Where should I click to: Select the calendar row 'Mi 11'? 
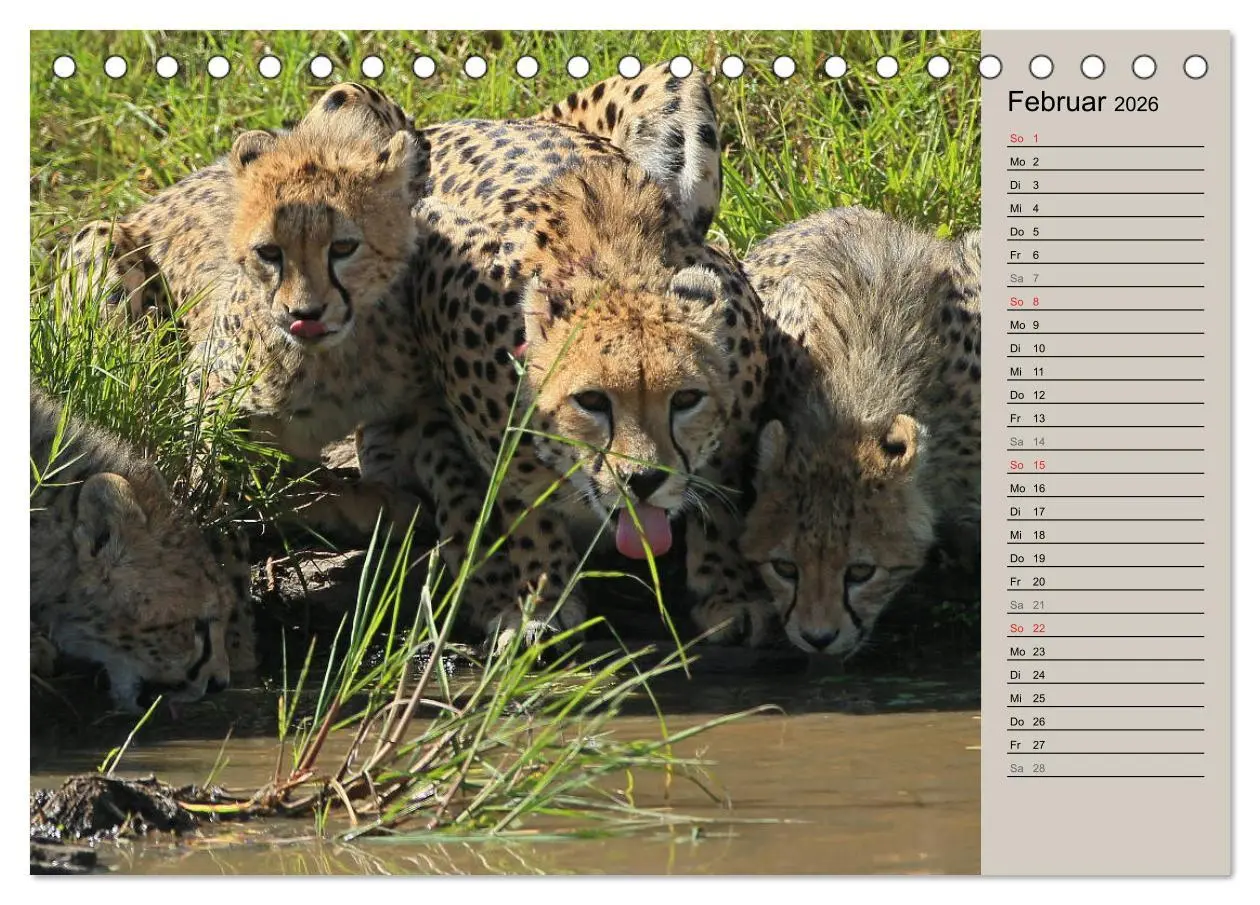pos(1105,371)
